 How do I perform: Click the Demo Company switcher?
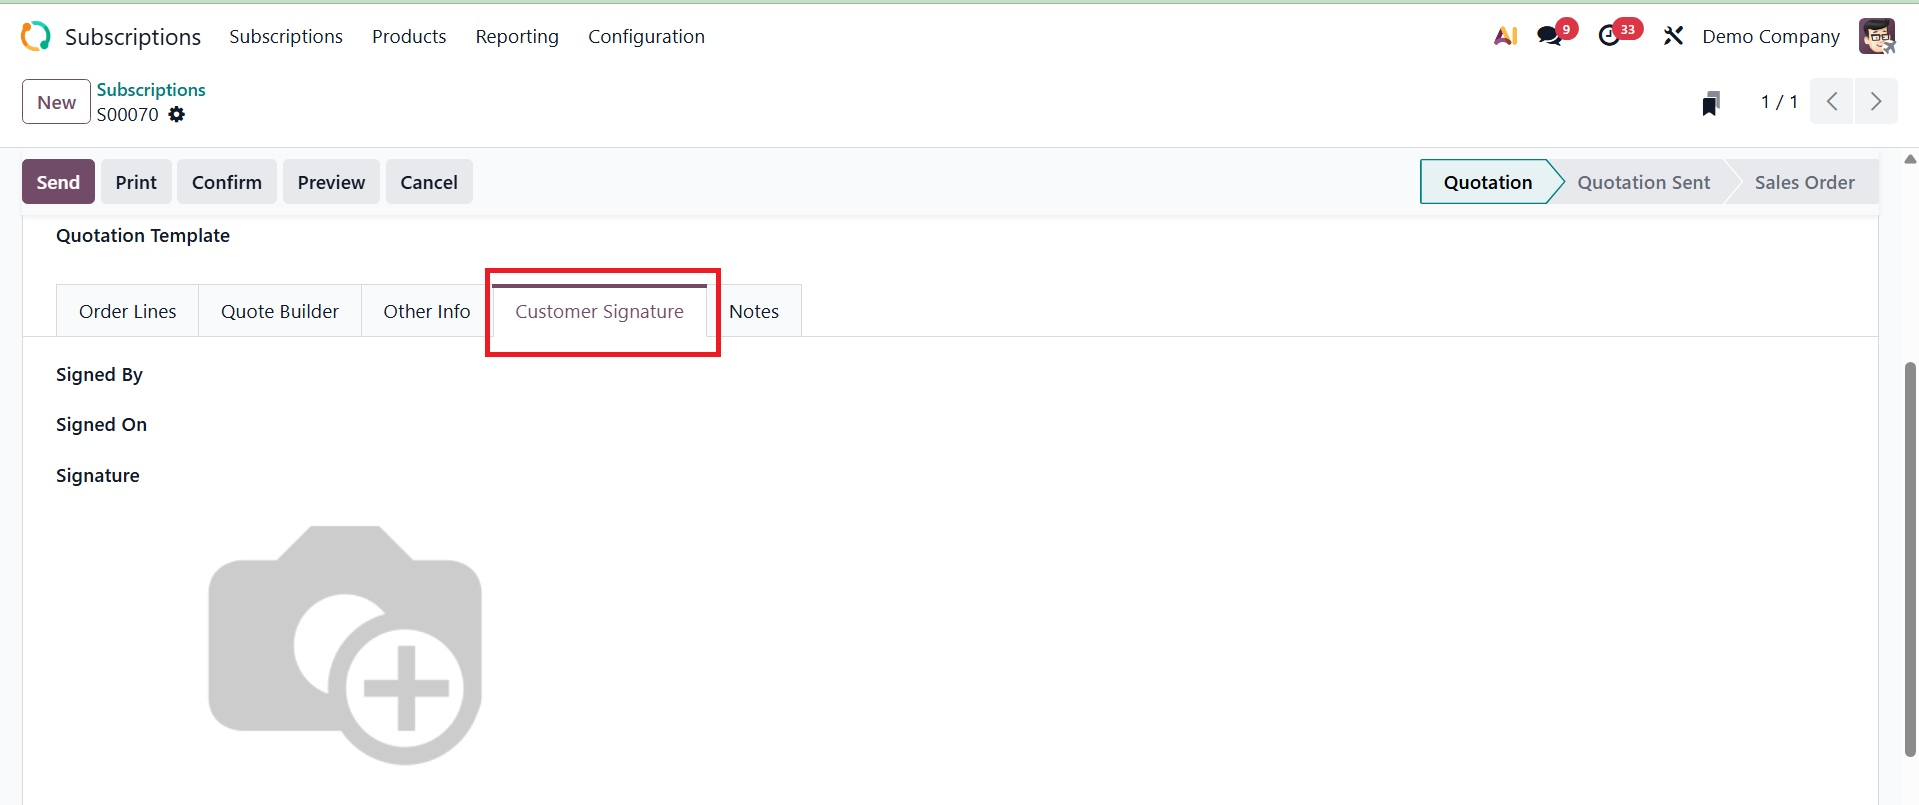[1771, 36]
